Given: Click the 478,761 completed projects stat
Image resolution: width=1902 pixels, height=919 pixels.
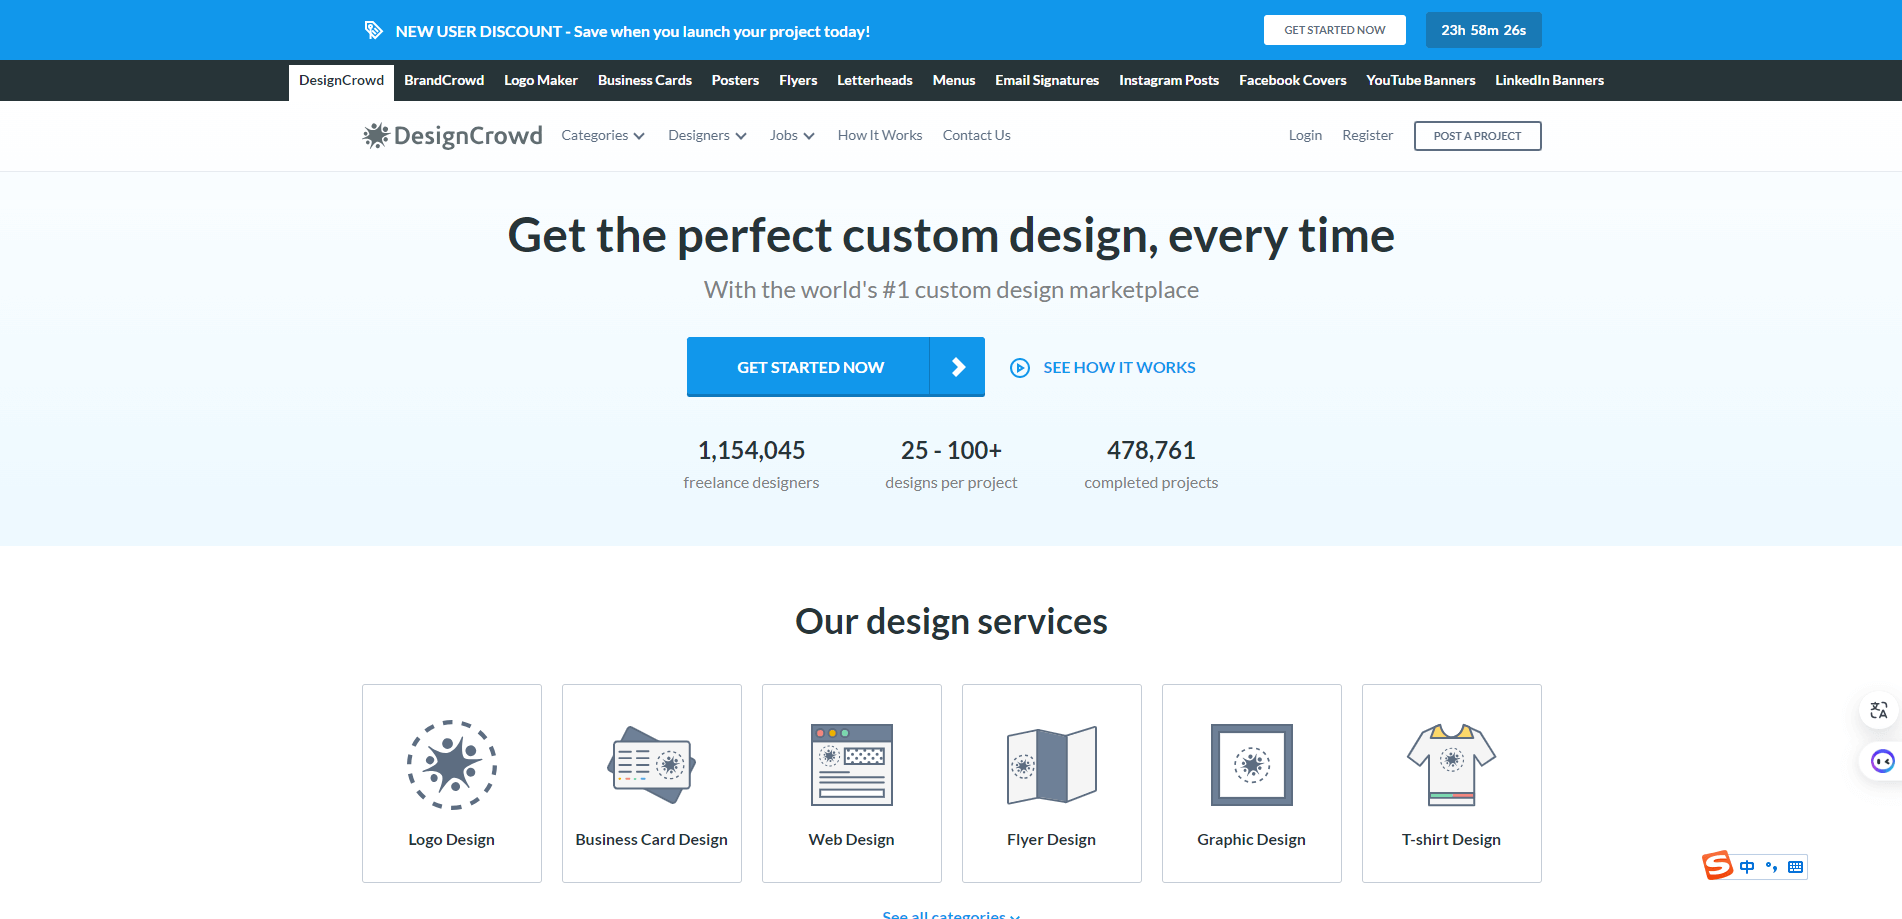Looking at the screenshot, I should (1151, 465).
